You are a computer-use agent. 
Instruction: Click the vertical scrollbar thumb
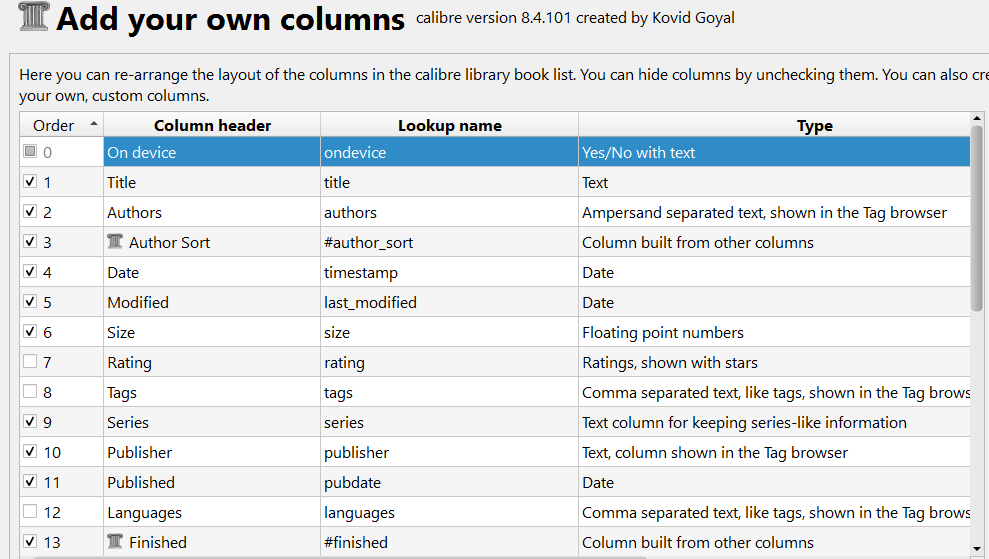click(x=976, y=218)
